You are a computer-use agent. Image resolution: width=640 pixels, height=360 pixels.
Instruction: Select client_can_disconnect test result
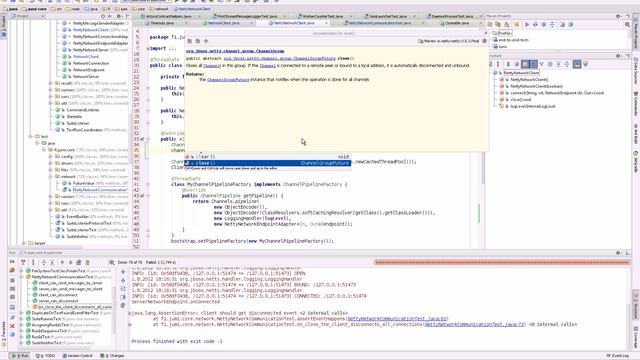pyautogui.click(x=58, y=295)
